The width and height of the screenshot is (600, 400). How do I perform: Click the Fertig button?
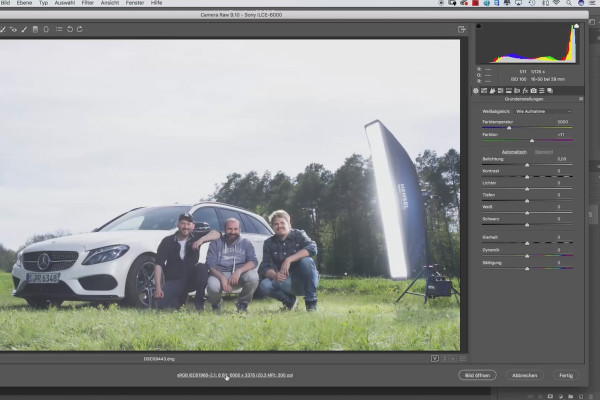tap(566, 375)
